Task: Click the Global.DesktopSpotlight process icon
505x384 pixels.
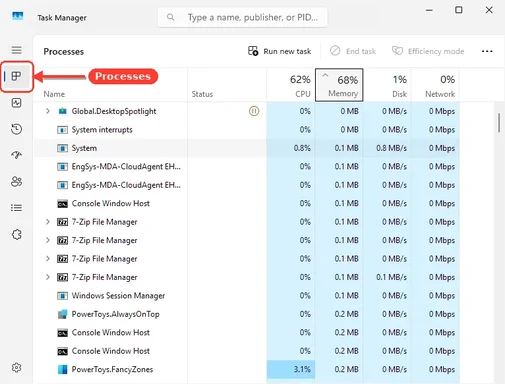Action: pos(62,111)
